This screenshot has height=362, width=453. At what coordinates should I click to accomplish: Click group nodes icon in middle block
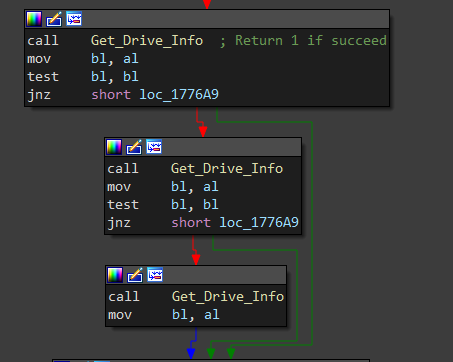click(x=154, y=147)
